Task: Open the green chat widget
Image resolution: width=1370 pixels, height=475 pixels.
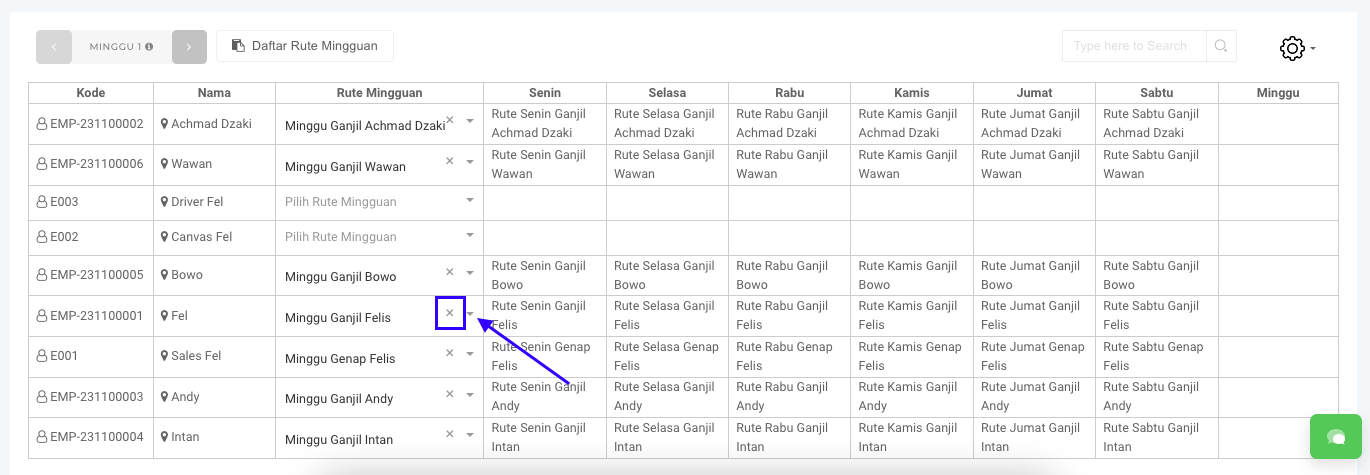Action: pyautogui.click(x=1336, y=437)
